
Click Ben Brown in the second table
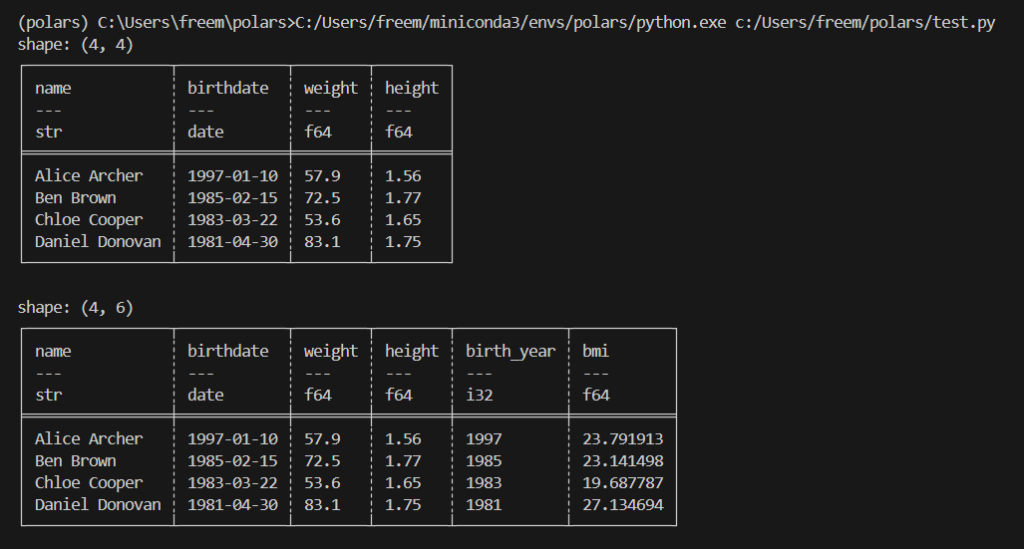pyautogui.click(x=76, y=461)
